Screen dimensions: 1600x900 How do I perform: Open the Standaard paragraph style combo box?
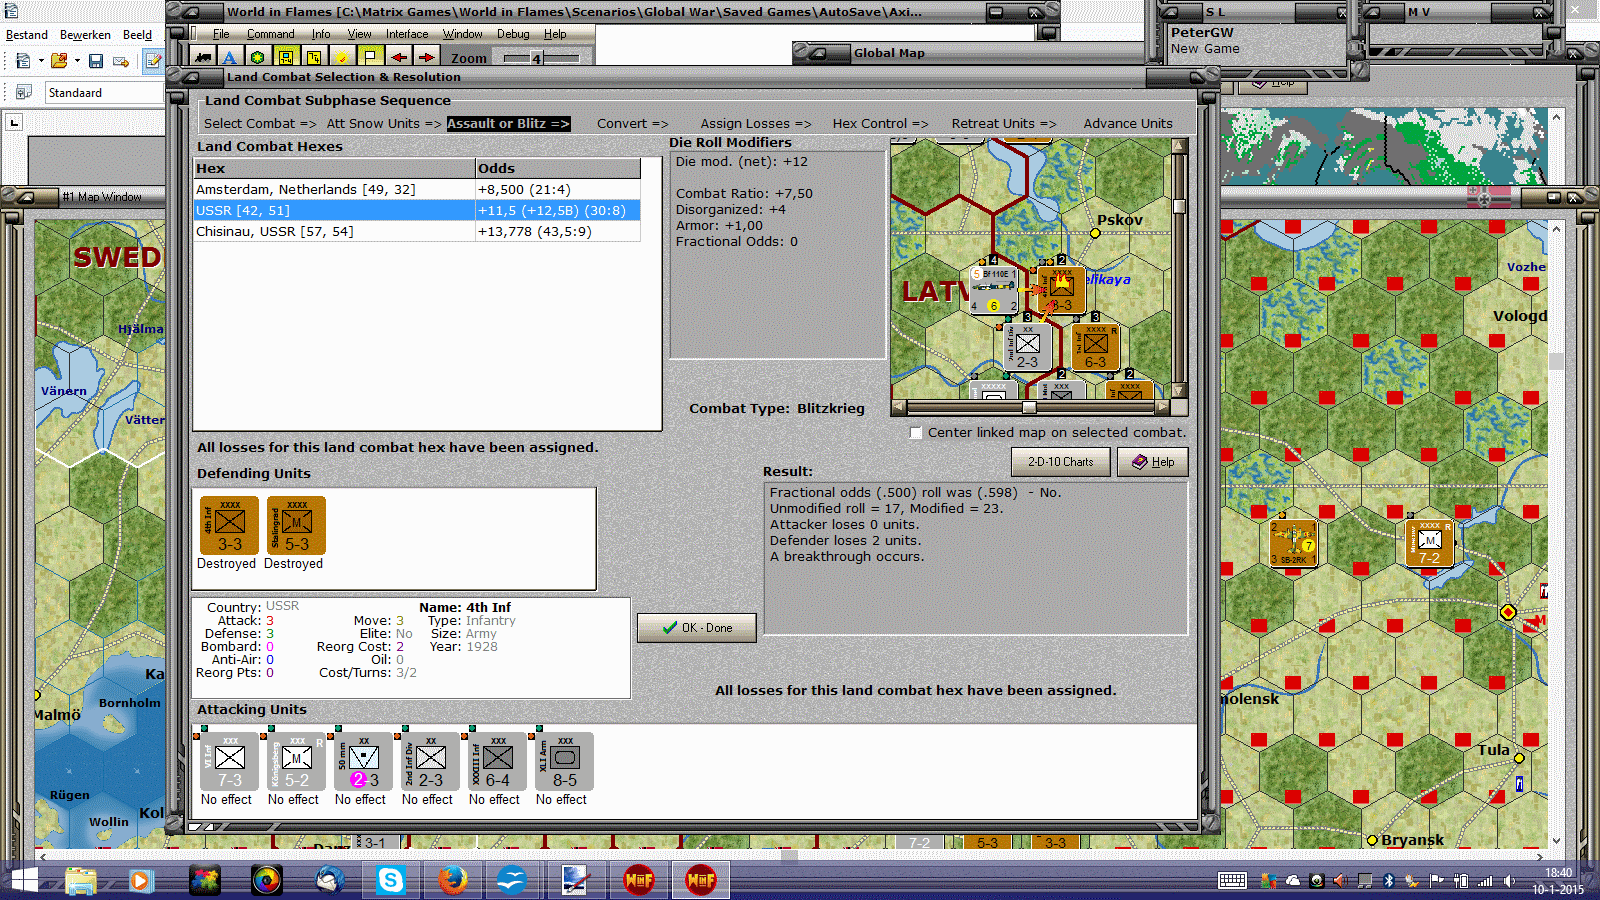(x=104, y=93)
